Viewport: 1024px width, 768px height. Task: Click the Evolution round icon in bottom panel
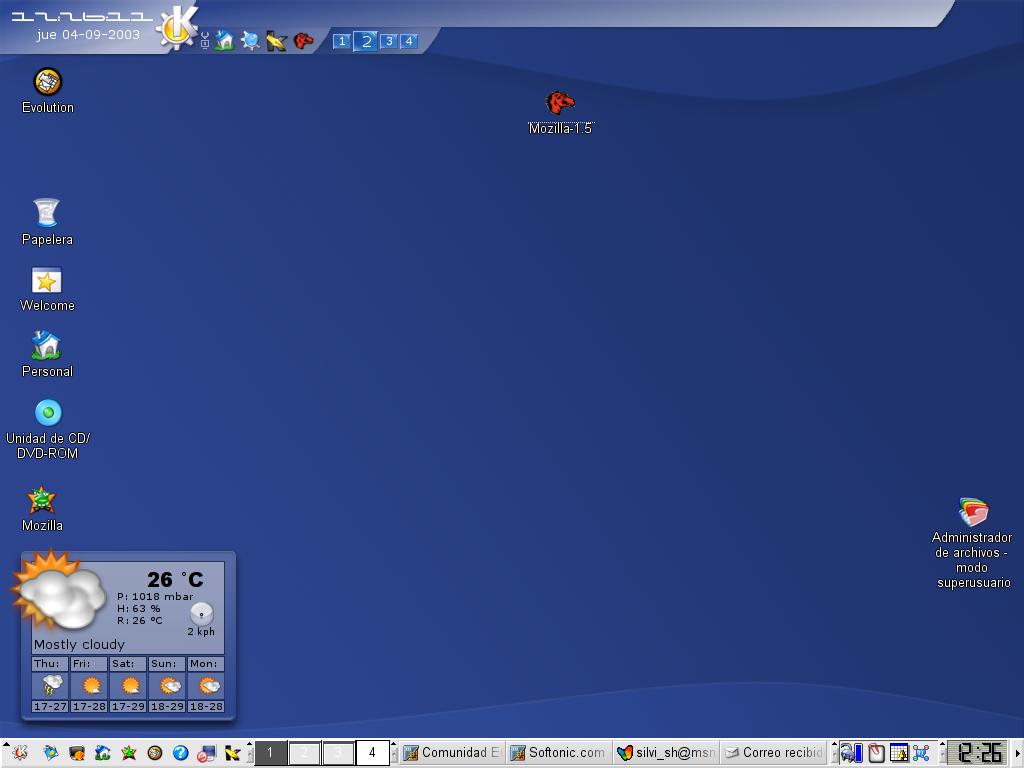[155, 753]
